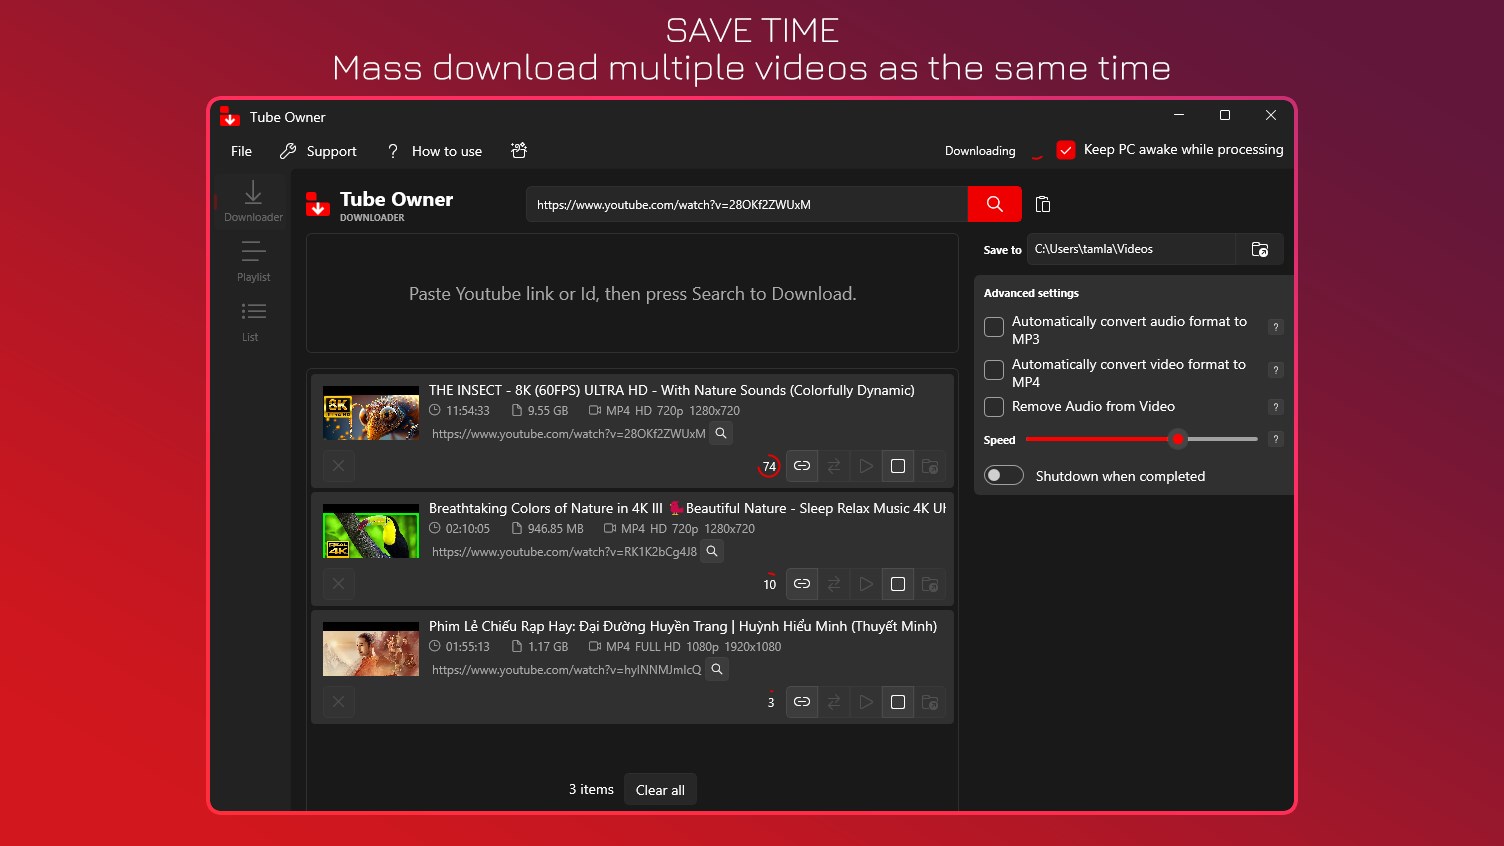Viewport: 1504px width, 846px height.
Task: Click convert icon for THE INSECT video
Action: 834,466
